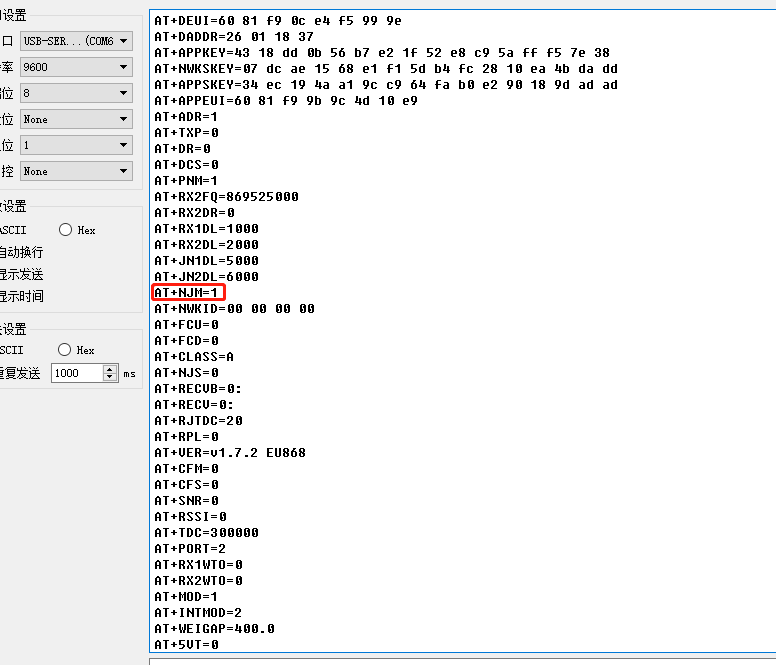Click the AT+CLASS=A line
The image size is (776, 665).
(194, 356)
